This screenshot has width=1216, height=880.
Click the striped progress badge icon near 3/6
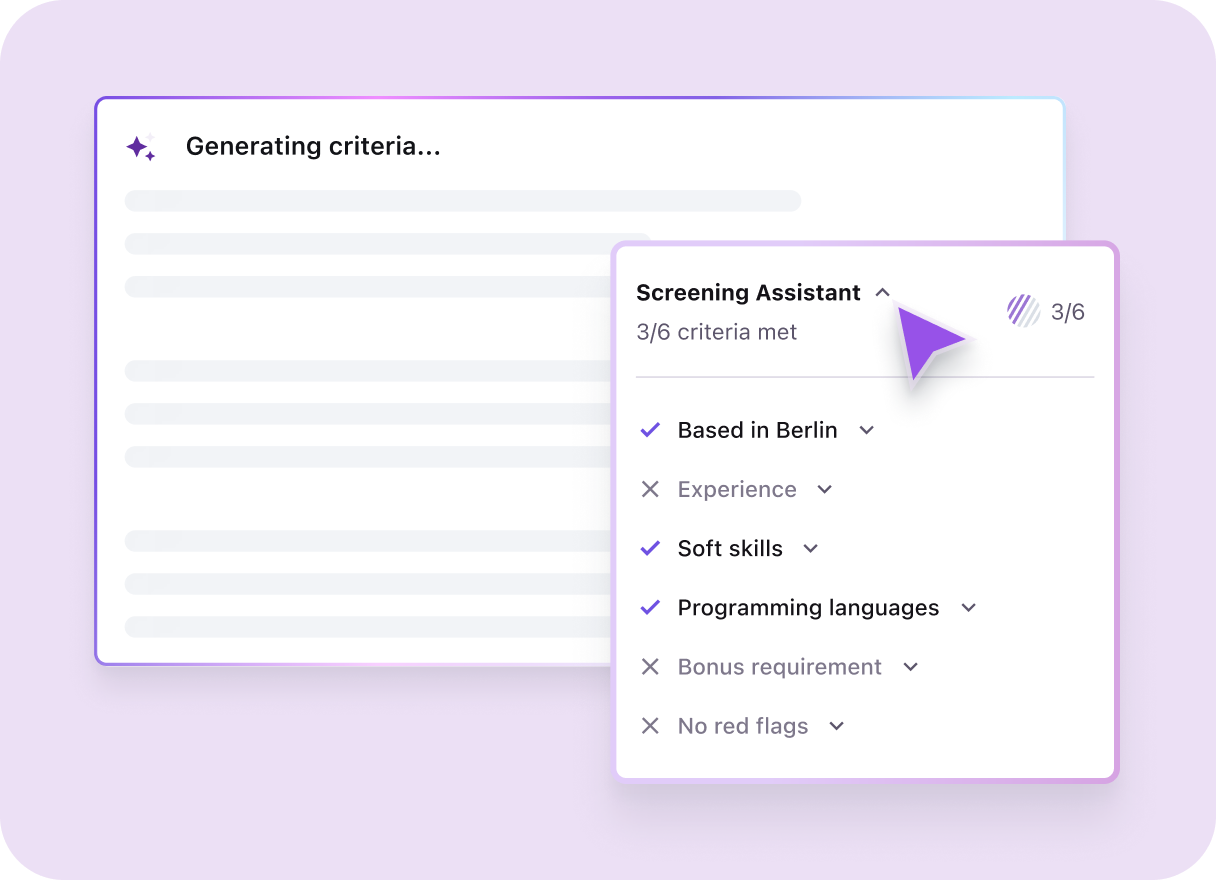pos(1022,311)
